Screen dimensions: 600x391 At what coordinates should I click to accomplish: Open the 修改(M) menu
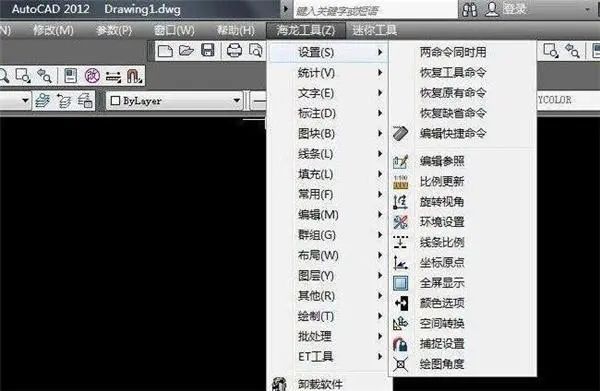53,30
